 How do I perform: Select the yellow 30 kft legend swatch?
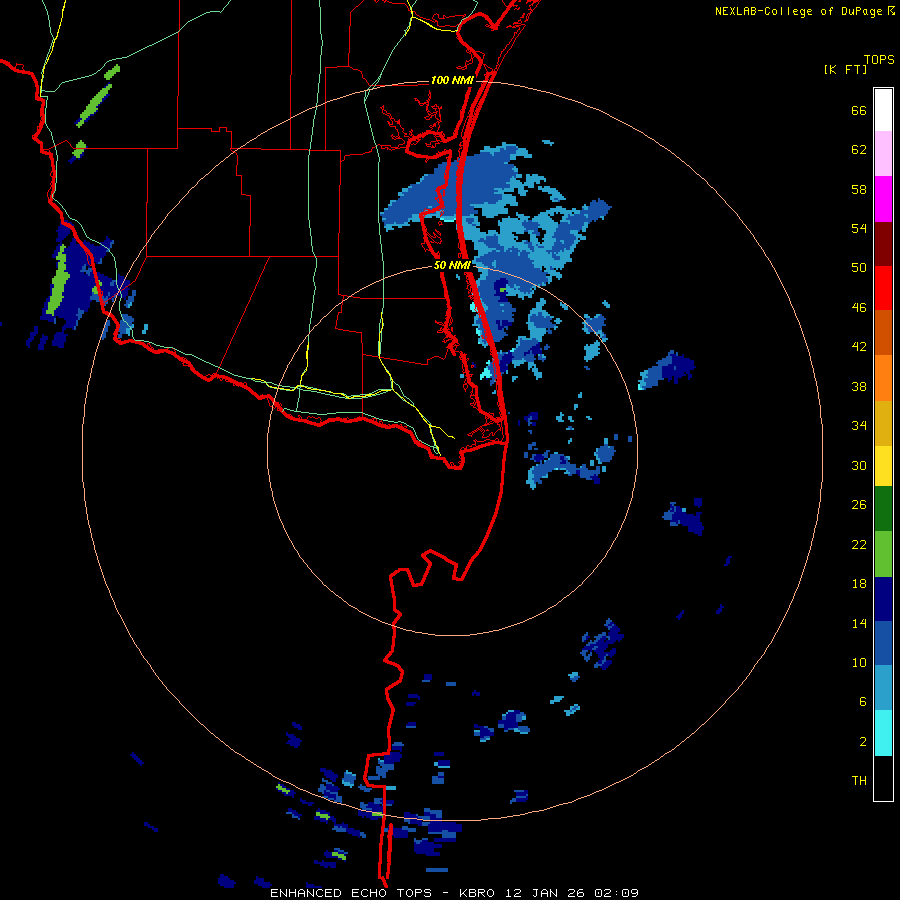tap(883, 466)
